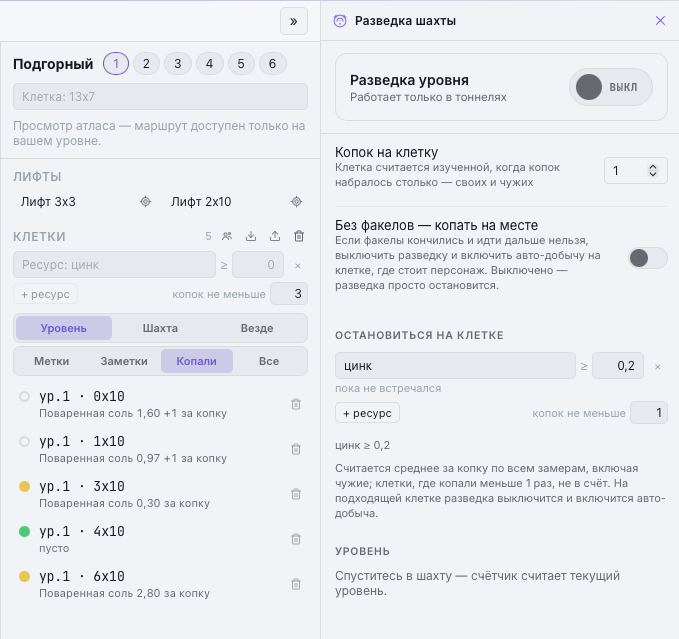Close the Разведка шахты panel
This screenshot has height=639, width=679.
(660, 21)
